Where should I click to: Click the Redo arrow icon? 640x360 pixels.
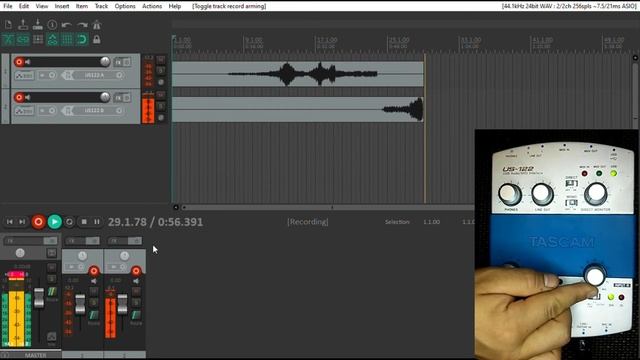coord(82,25)
